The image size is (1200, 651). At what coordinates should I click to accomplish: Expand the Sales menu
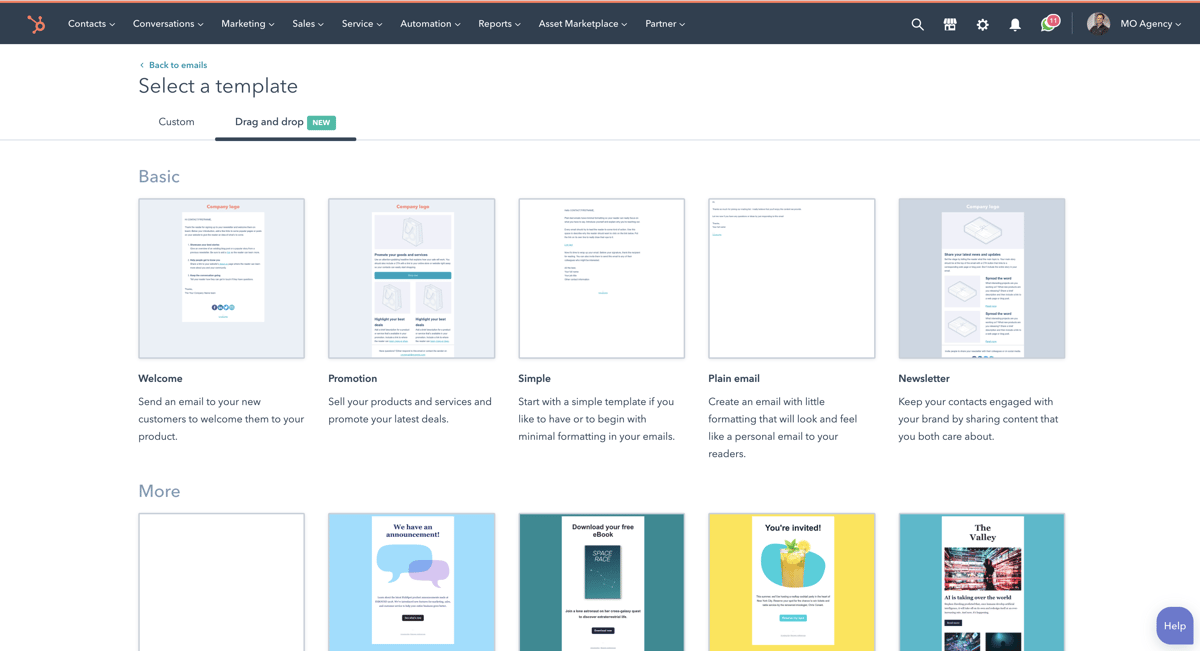point(308,24)
